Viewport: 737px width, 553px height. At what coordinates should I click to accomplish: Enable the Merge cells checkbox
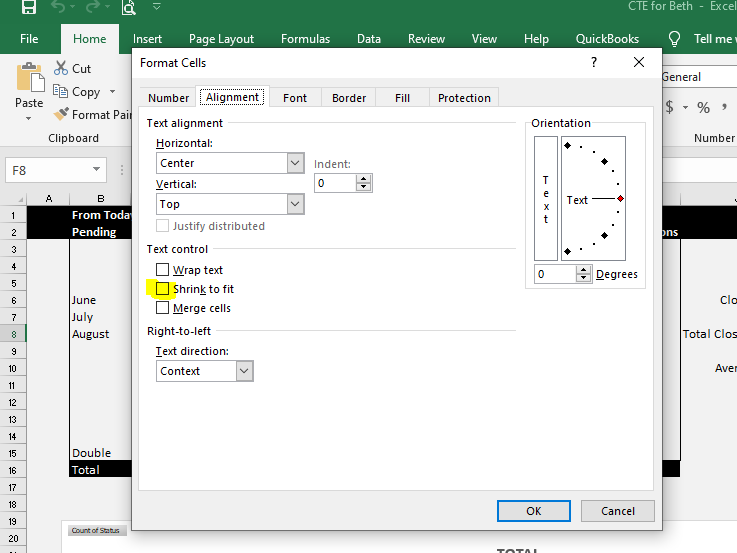[162, 308]
